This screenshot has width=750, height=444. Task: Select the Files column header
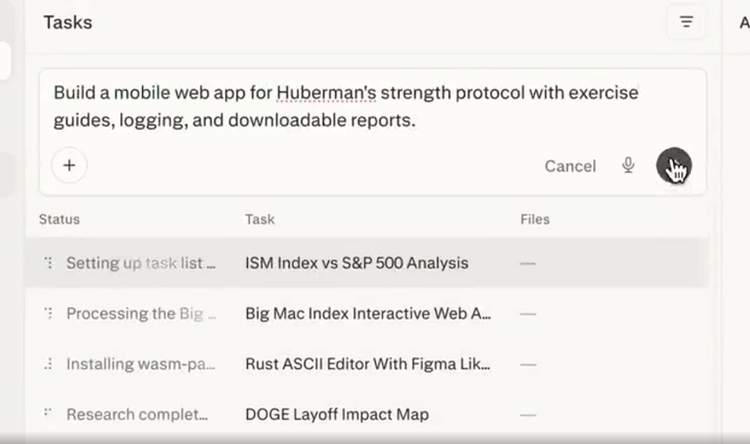point(535,219)
